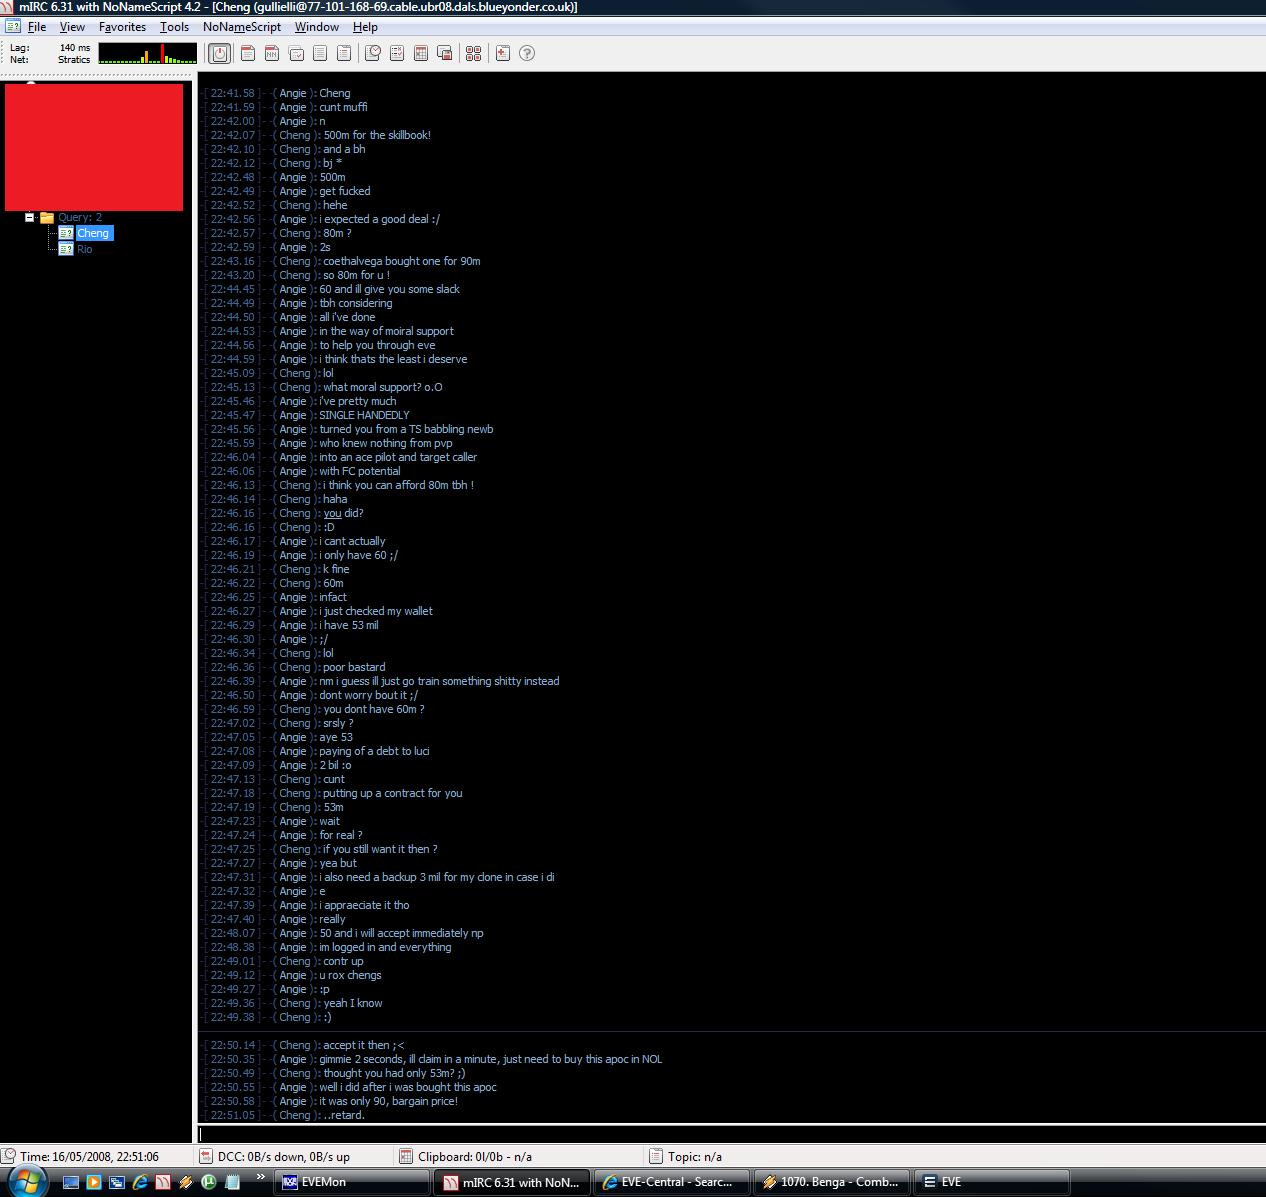Switch to mIRC 6.31 taskbar button
The width and height of the screenshot is (1266, 1197).
513,1182
